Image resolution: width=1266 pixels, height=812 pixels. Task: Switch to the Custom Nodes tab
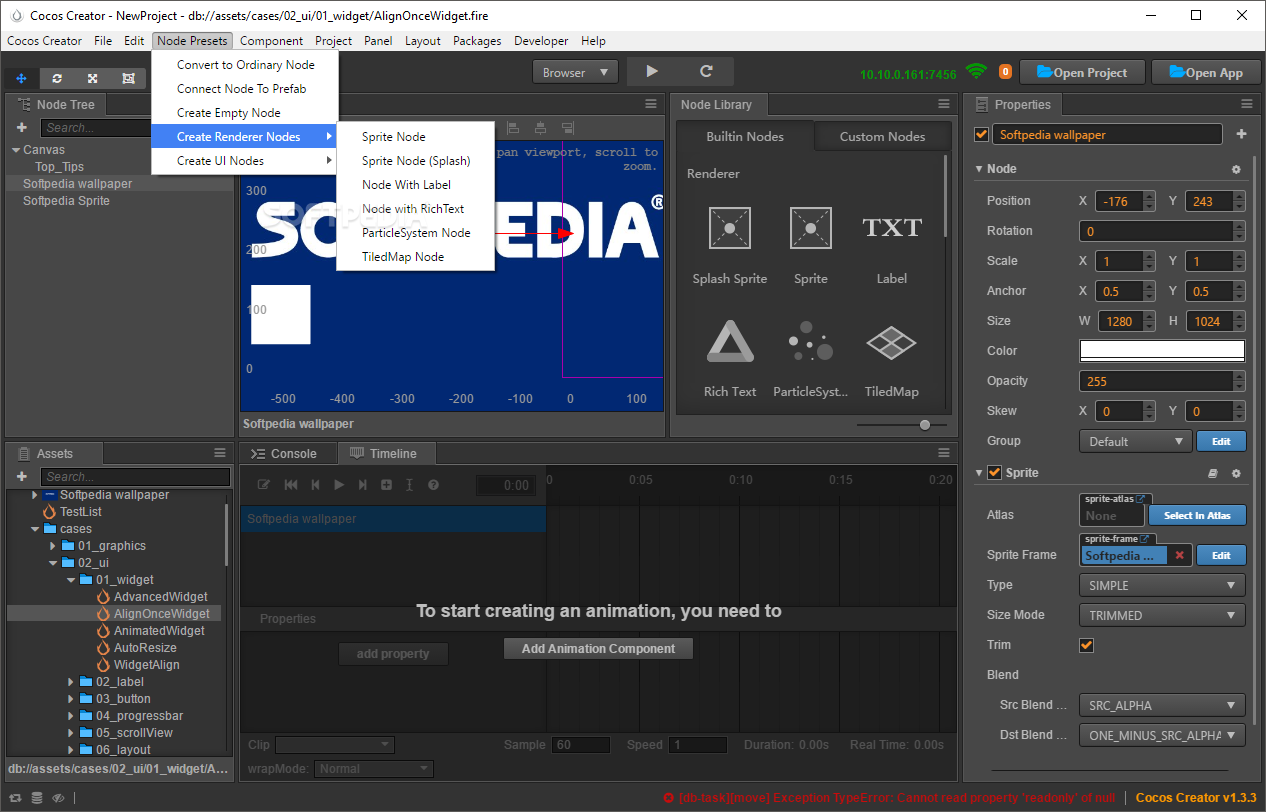pyautogui.click(x=882, y=136)
